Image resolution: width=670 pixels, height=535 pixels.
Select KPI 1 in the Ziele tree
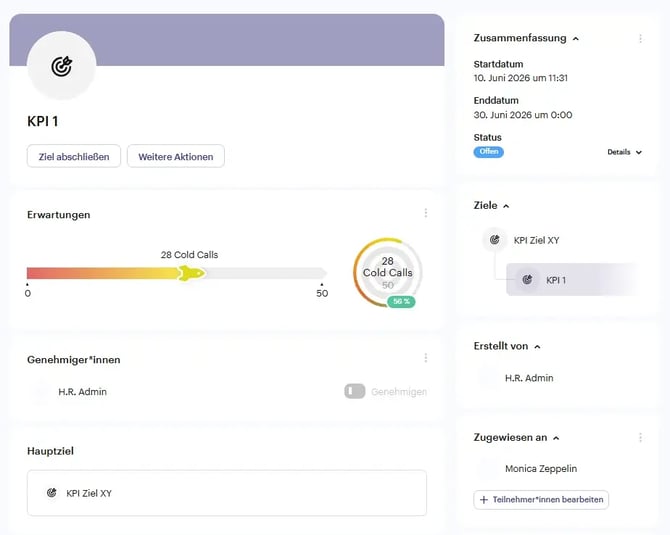[x=570, y=280]
